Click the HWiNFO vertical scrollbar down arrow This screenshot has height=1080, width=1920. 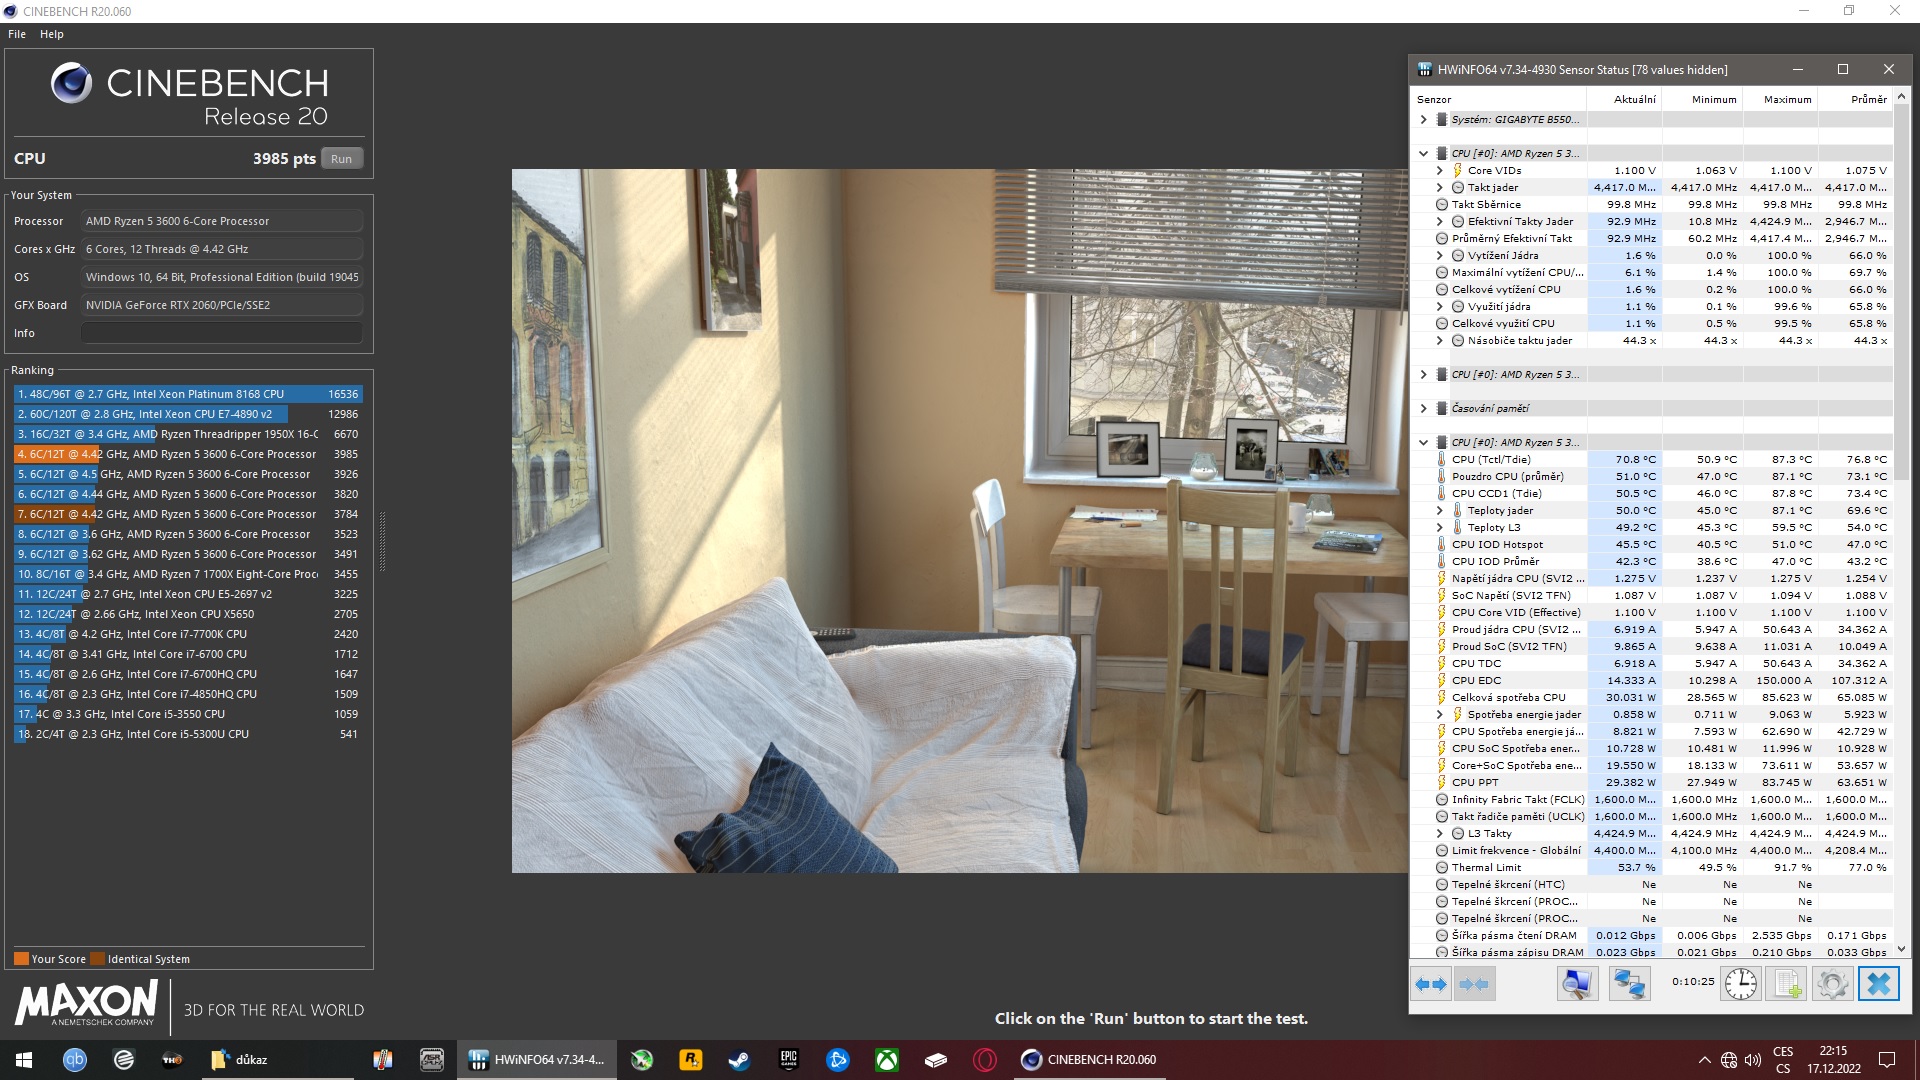point(1901,949)
